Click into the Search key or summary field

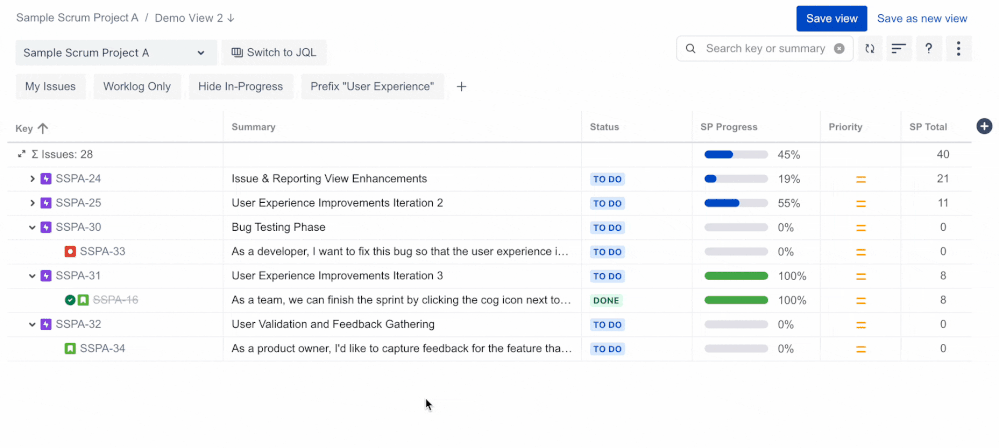coord(765,48)
